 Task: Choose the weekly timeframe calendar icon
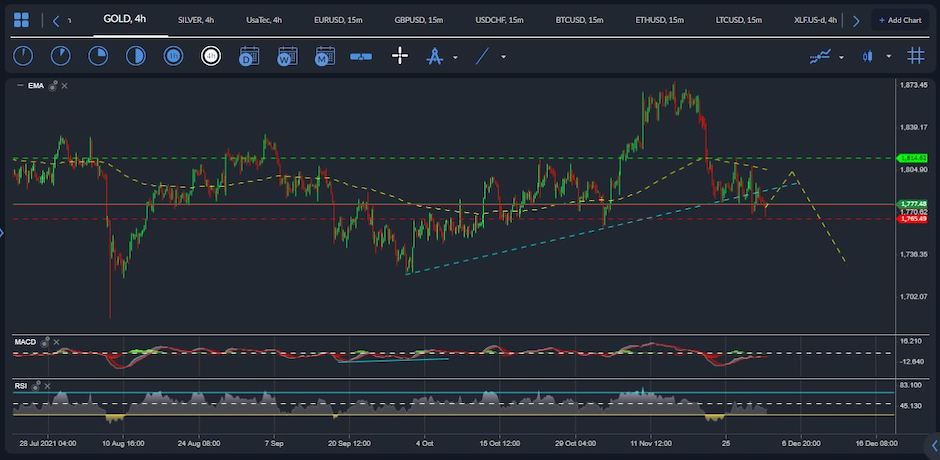287,56
